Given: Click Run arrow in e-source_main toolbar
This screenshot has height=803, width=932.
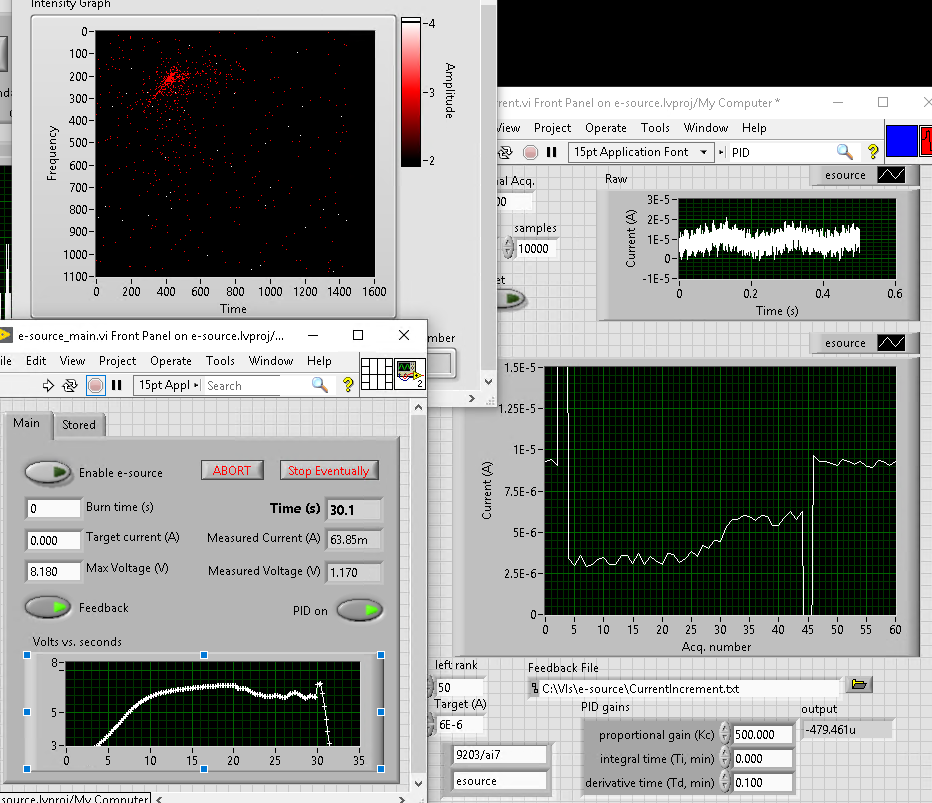Looking at the screenshot, I should [48, 385].
